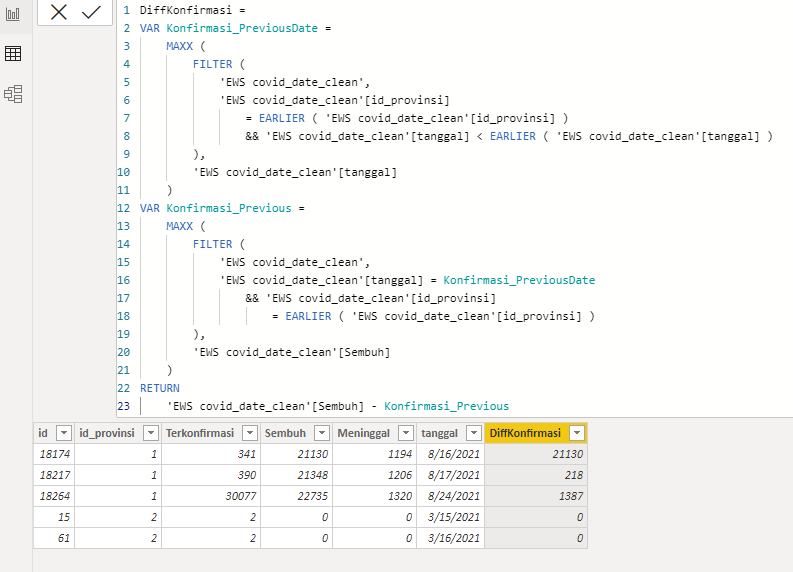Open the id column filter dropdown

(64, 433)
